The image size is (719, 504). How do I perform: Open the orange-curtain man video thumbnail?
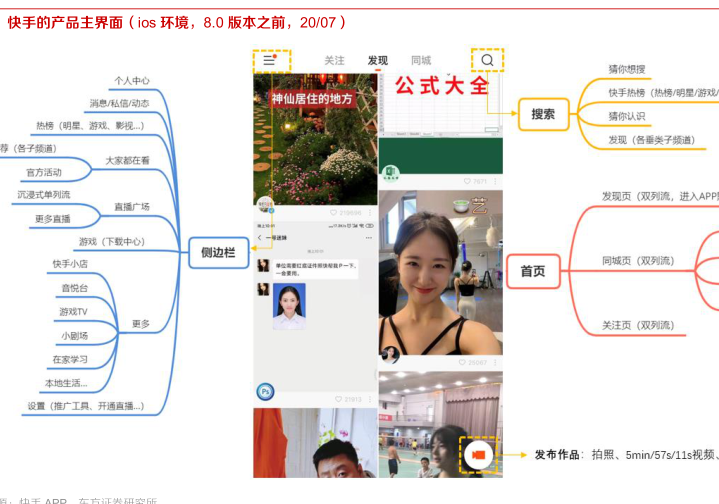coord(315,443)
